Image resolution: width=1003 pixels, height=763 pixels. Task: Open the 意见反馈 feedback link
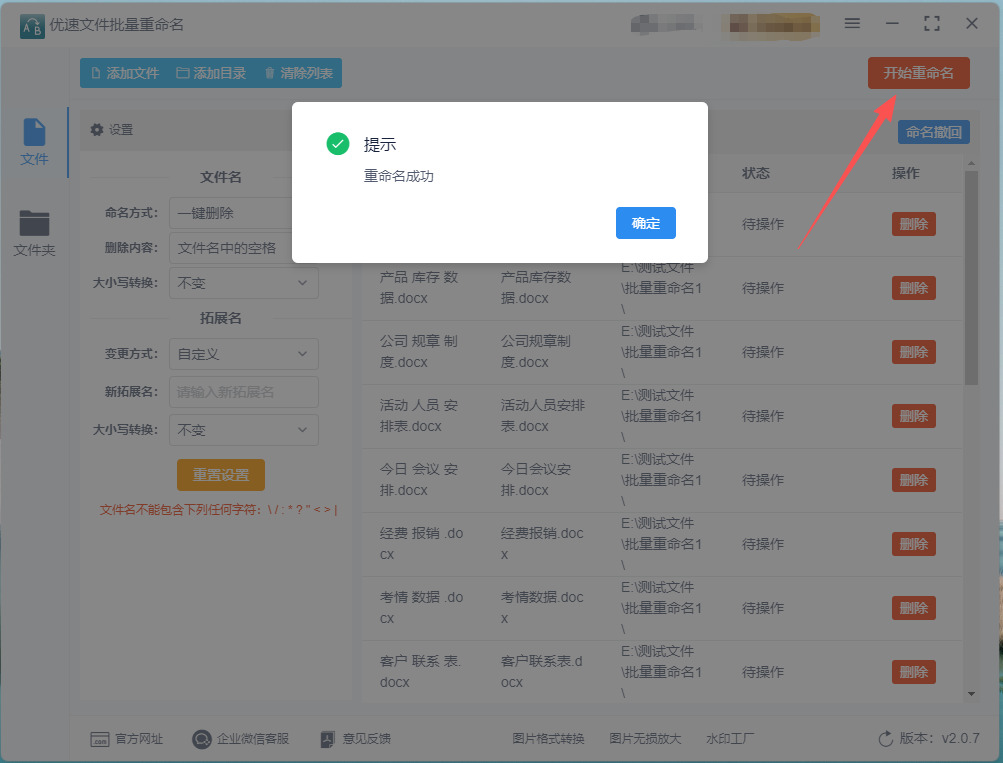[356, 739]
